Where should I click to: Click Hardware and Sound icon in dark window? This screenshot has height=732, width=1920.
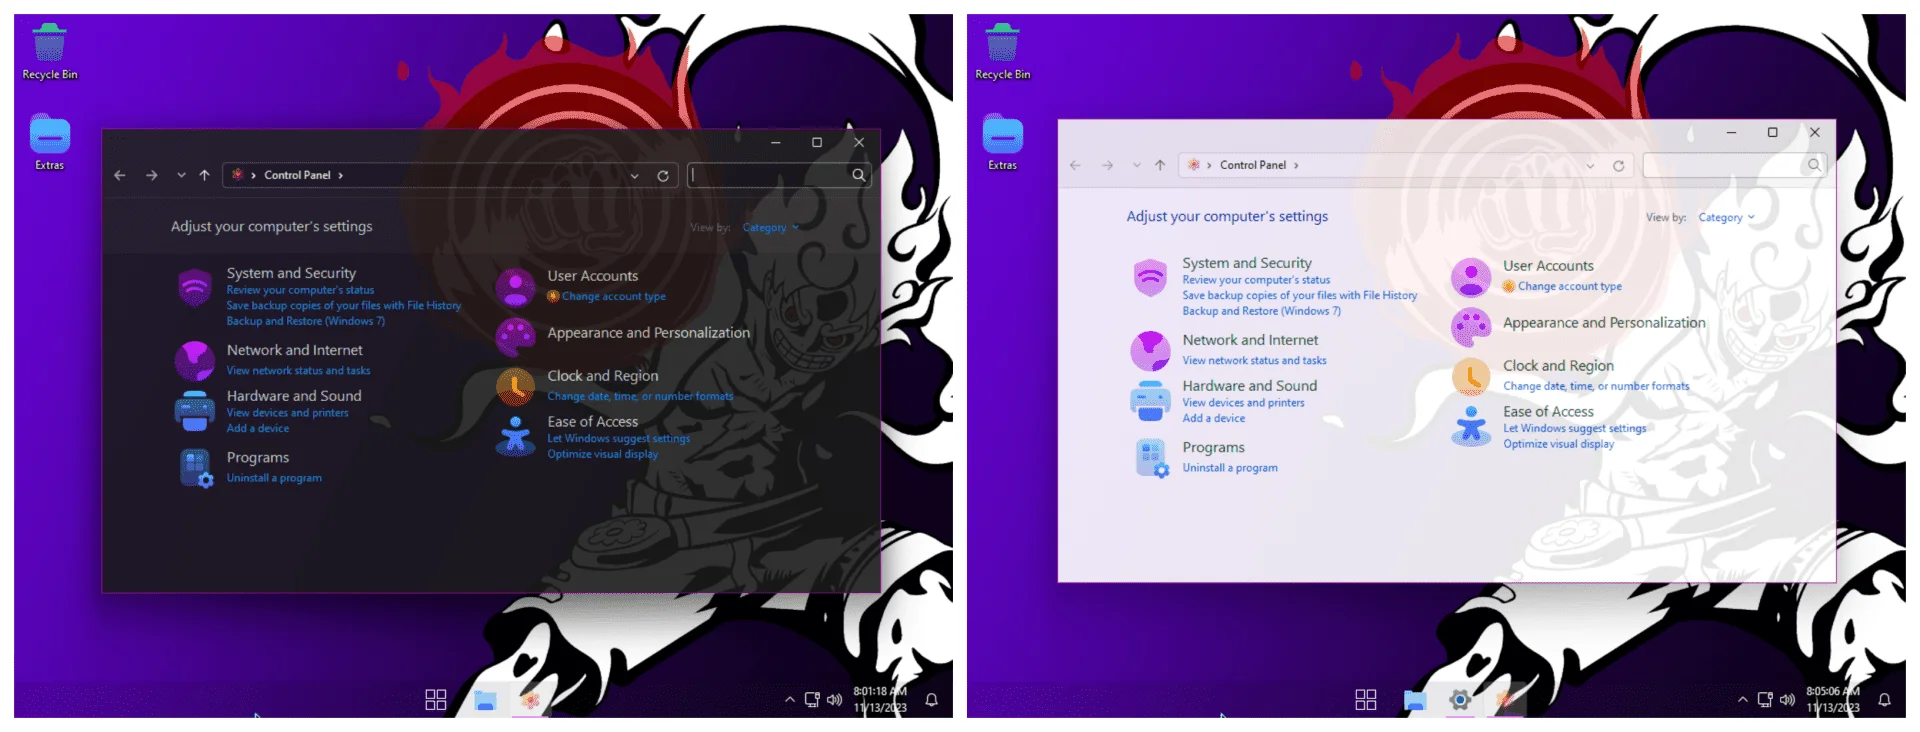pyautogui.click(x=195, y=410)
